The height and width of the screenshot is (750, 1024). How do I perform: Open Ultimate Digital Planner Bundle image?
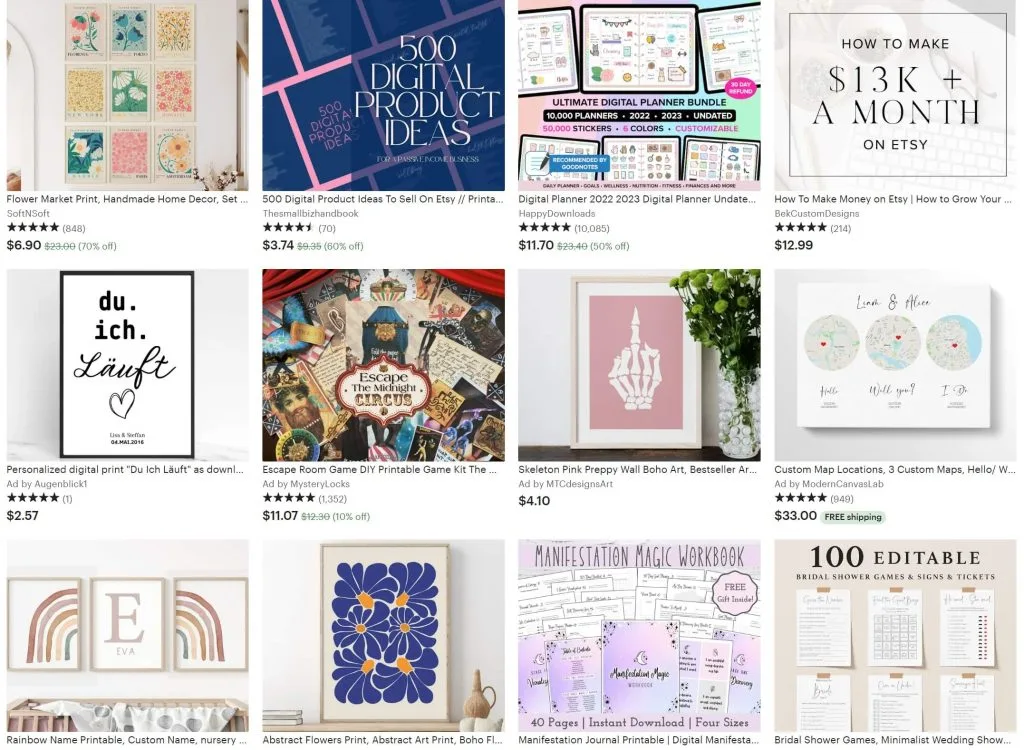(x=639, y=95)
